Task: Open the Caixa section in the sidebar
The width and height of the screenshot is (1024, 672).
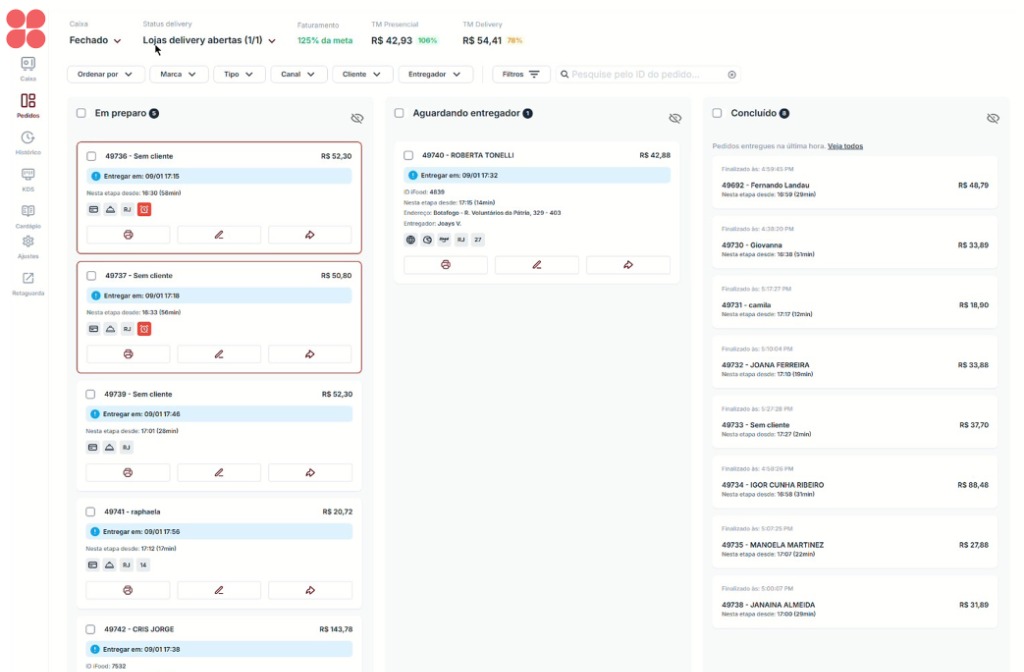Action: 28,65
